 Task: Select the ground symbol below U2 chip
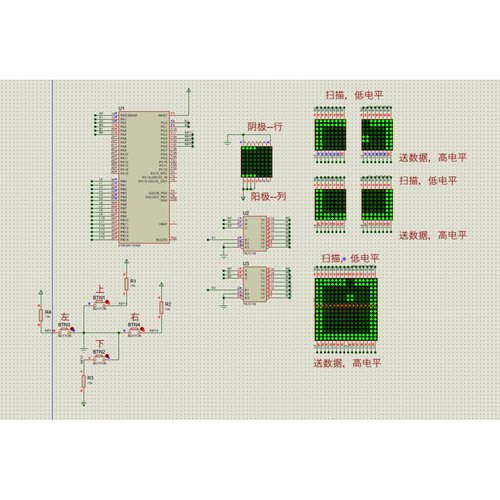(224, 256)
